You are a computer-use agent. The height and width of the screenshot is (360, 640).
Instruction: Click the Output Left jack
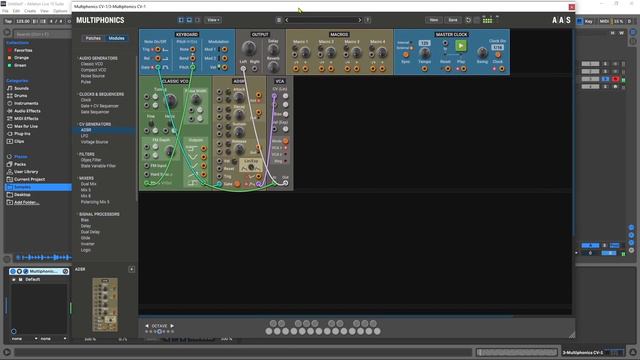243,69
